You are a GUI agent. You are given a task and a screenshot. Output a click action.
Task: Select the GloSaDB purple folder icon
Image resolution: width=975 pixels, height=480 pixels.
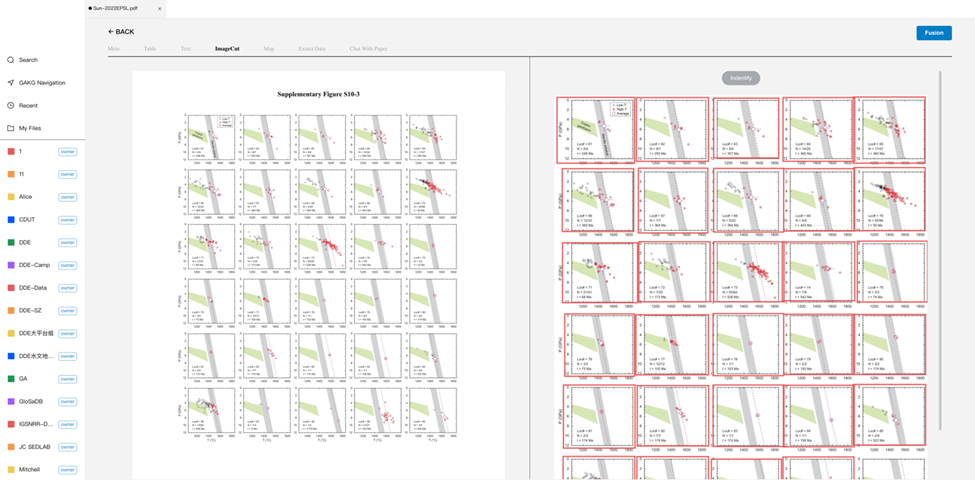point(11,402)
